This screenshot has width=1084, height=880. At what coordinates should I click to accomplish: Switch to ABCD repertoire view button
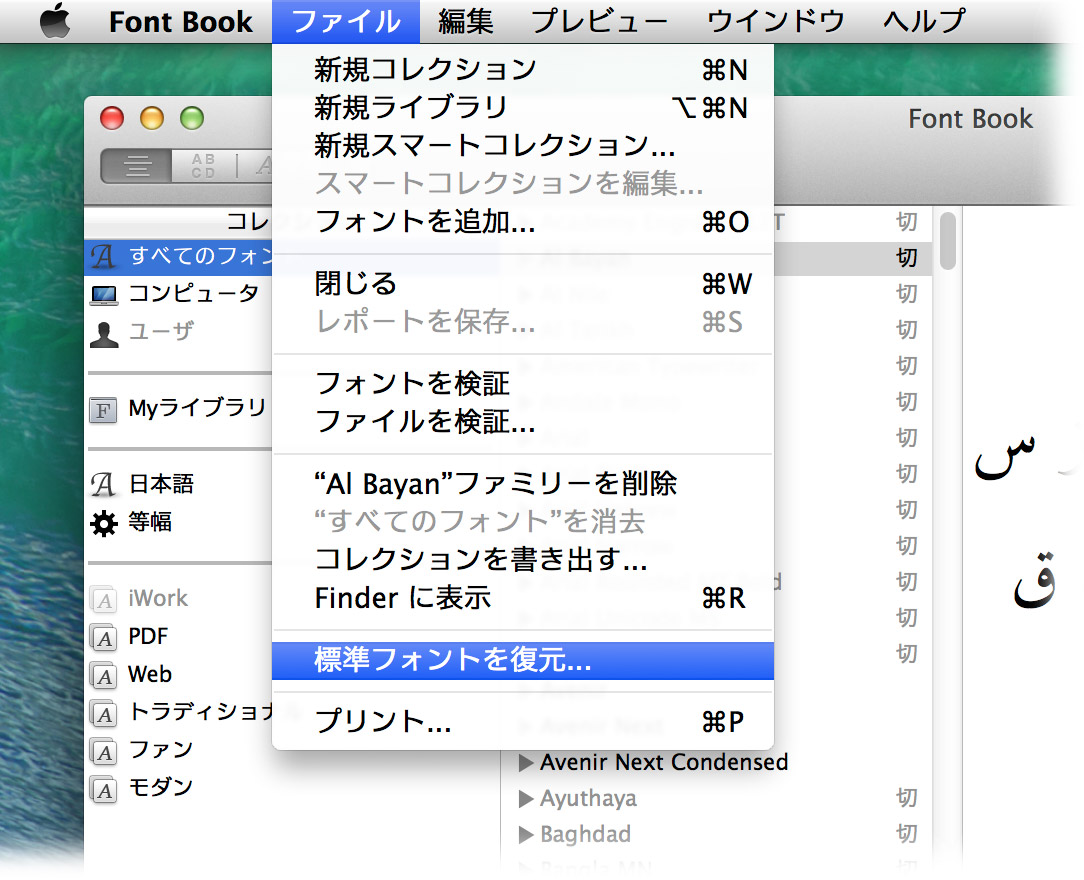coord(203,166)
